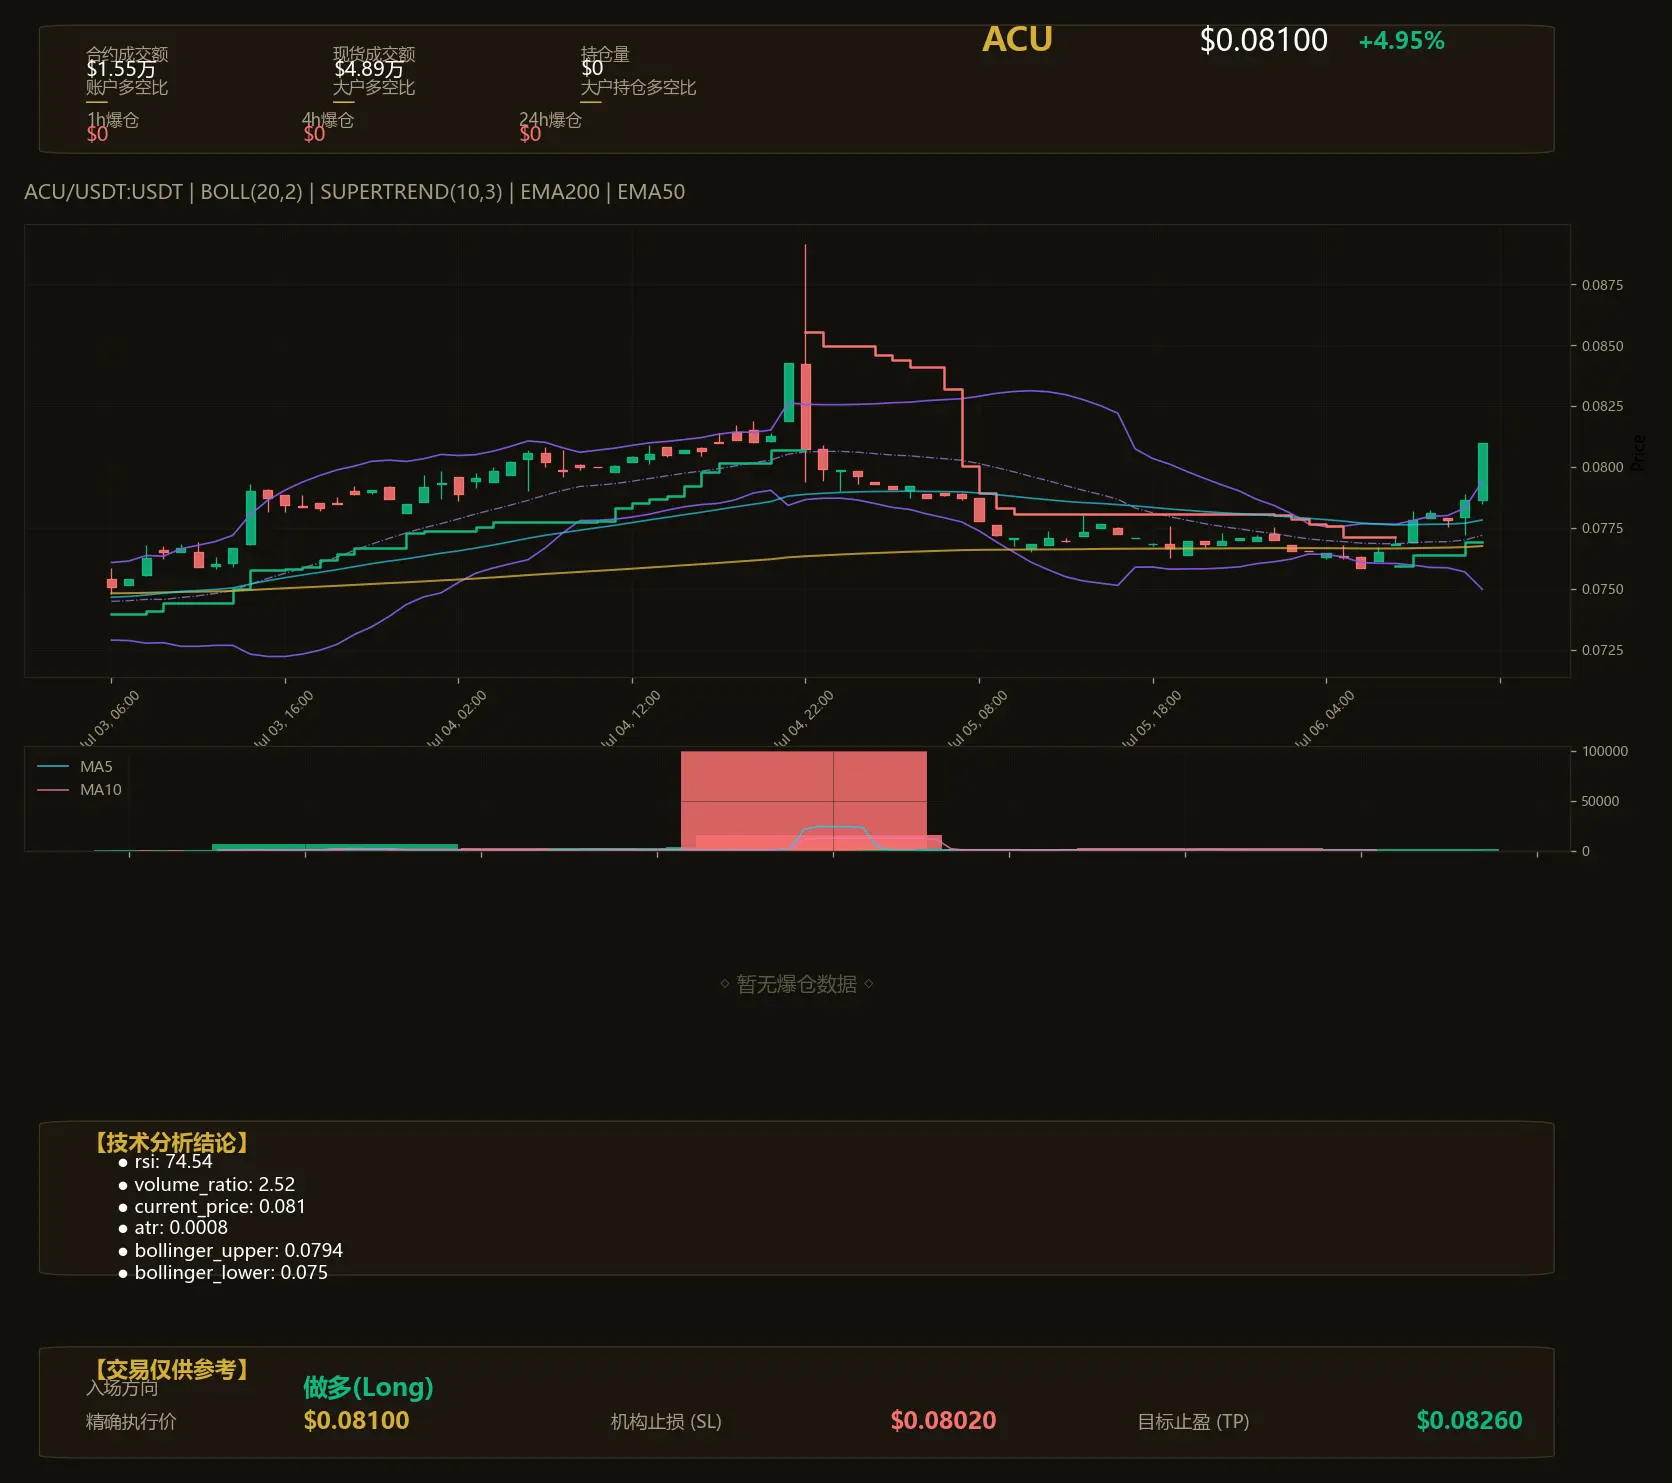
Task: Click the ACU ticker title
Action: click(1017, 39)
